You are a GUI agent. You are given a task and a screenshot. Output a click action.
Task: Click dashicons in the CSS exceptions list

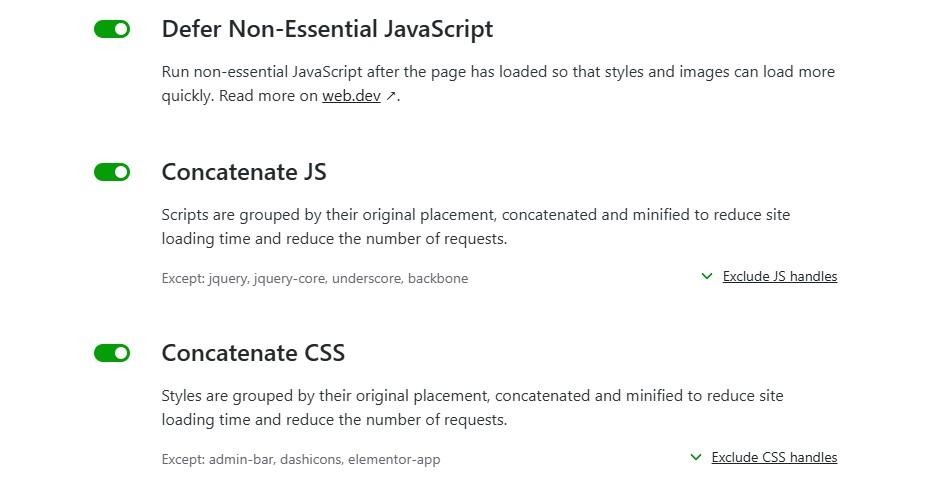(x=311, y=460)
